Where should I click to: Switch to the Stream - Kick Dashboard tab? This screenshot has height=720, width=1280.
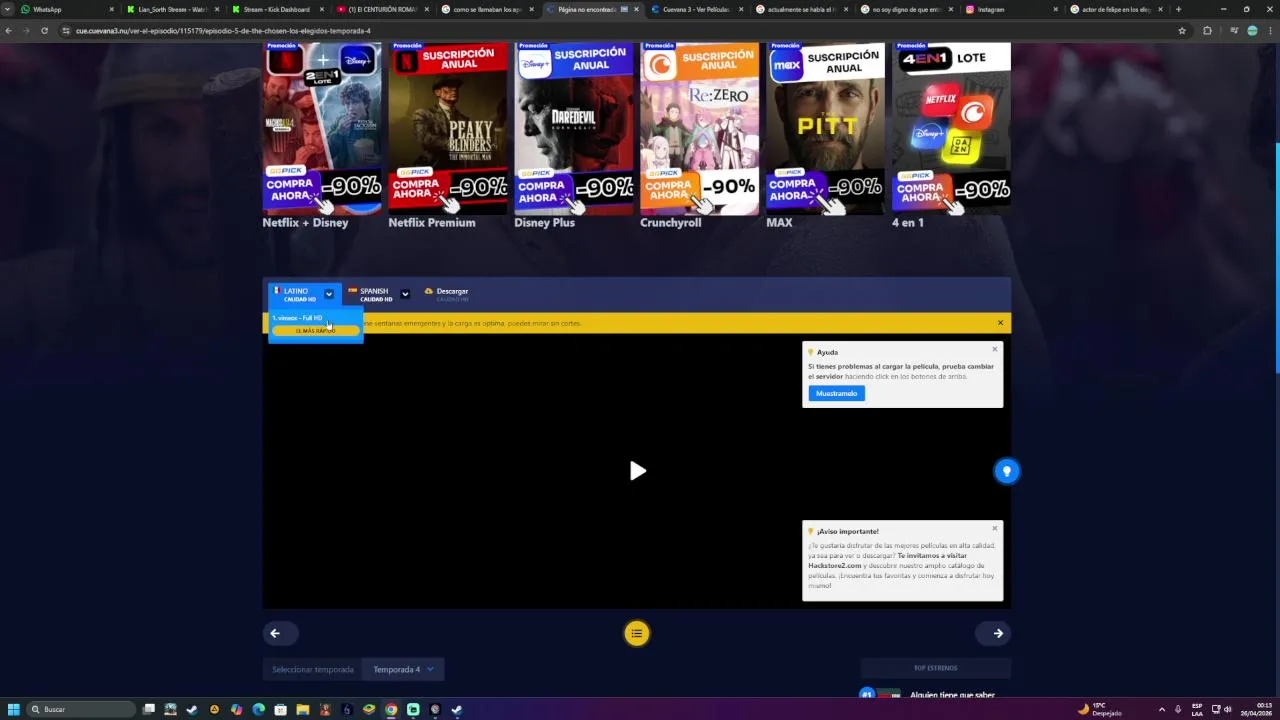pyautogui.click(x=275, y=9)
